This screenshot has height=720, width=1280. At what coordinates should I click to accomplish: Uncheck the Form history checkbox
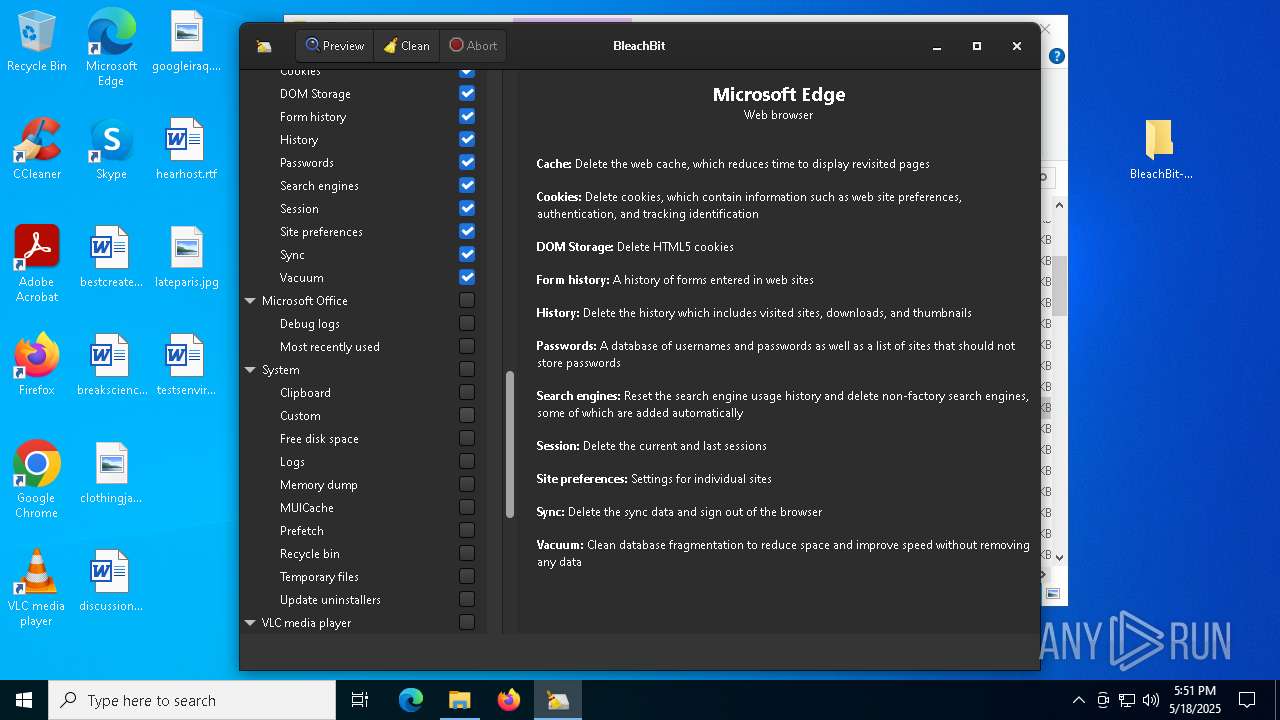[467, 116]
